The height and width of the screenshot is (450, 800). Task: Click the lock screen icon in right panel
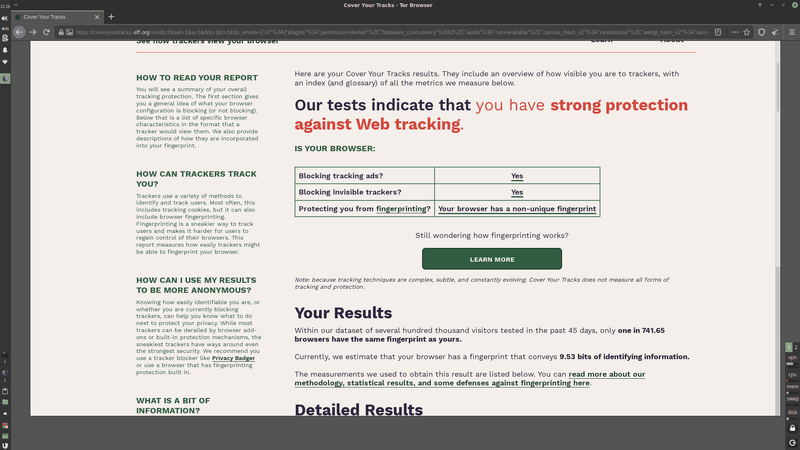[792, 428]
